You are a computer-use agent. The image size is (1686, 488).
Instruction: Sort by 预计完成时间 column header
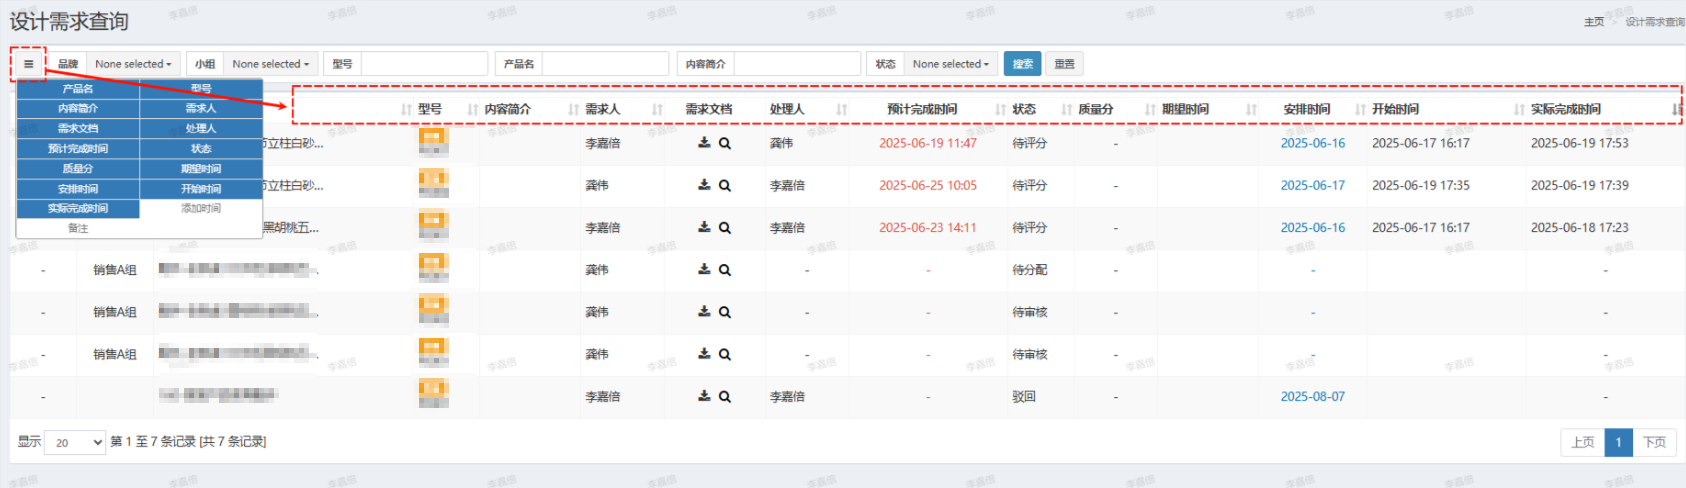921,109
